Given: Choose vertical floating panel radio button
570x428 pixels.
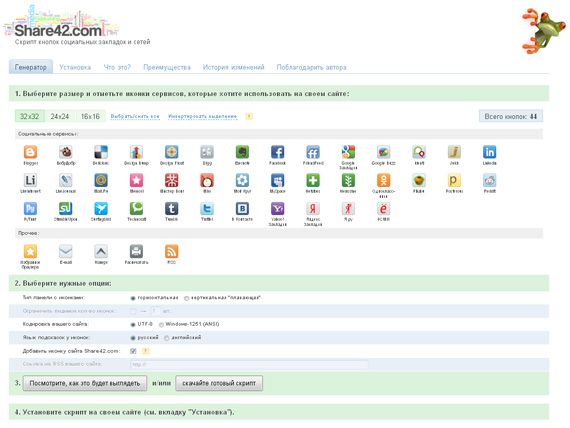Looking at the screenshot, I should pyautogui.click(x=186, y=298).
